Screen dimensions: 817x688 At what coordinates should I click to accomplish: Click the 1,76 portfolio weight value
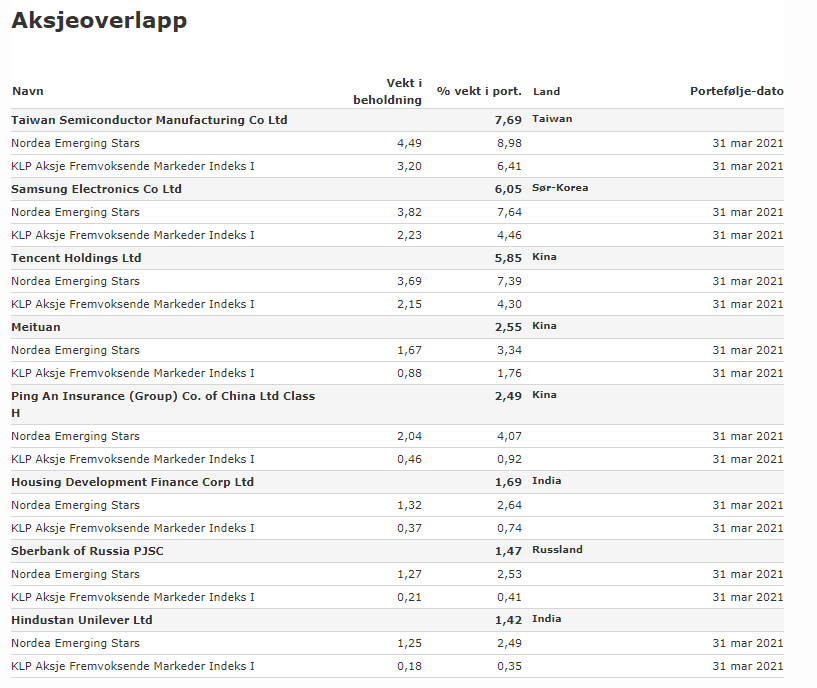tap(509, 373)
